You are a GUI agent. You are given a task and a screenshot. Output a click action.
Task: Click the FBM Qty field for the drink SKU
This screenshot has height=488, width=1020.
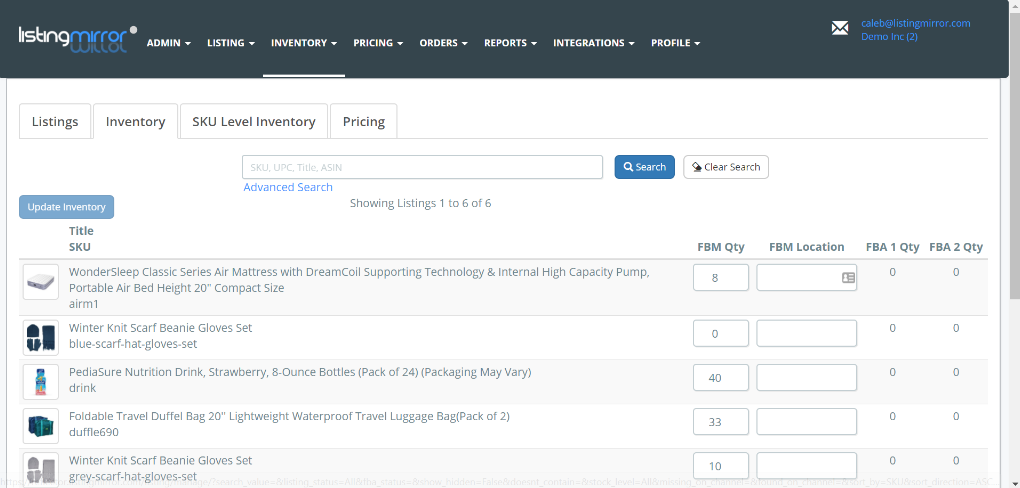point(720,378)
